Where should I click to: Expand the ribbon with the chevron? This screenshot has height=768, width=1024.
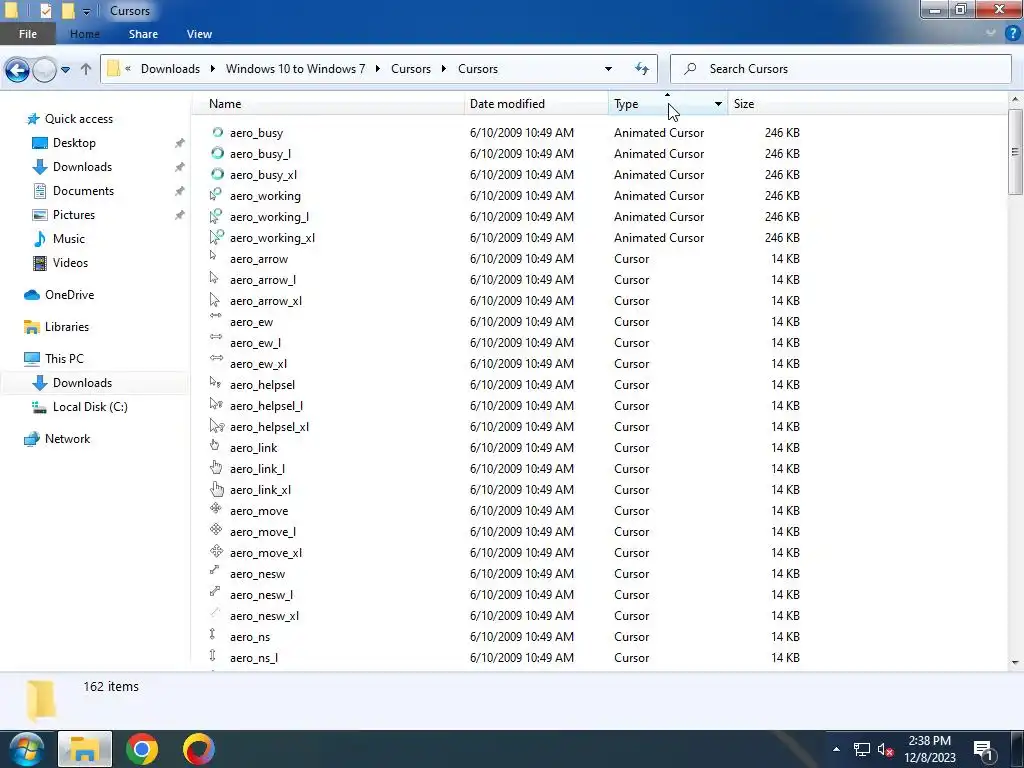pyautogui.click(x=991, y=33)
